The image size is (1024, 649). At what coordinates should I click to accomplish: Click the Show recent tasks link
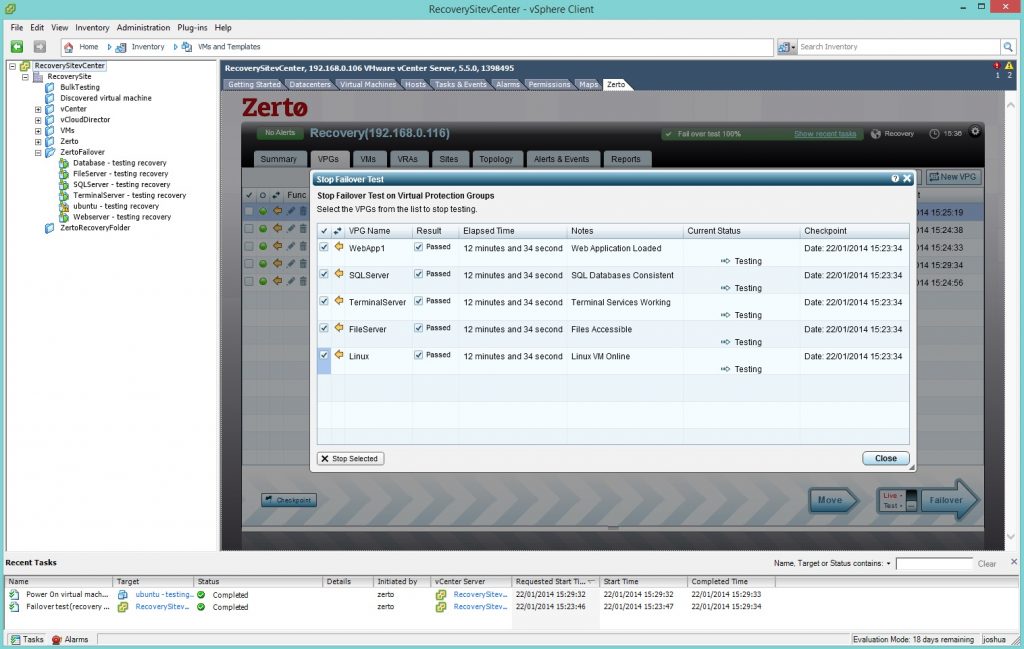coord(825,134)
